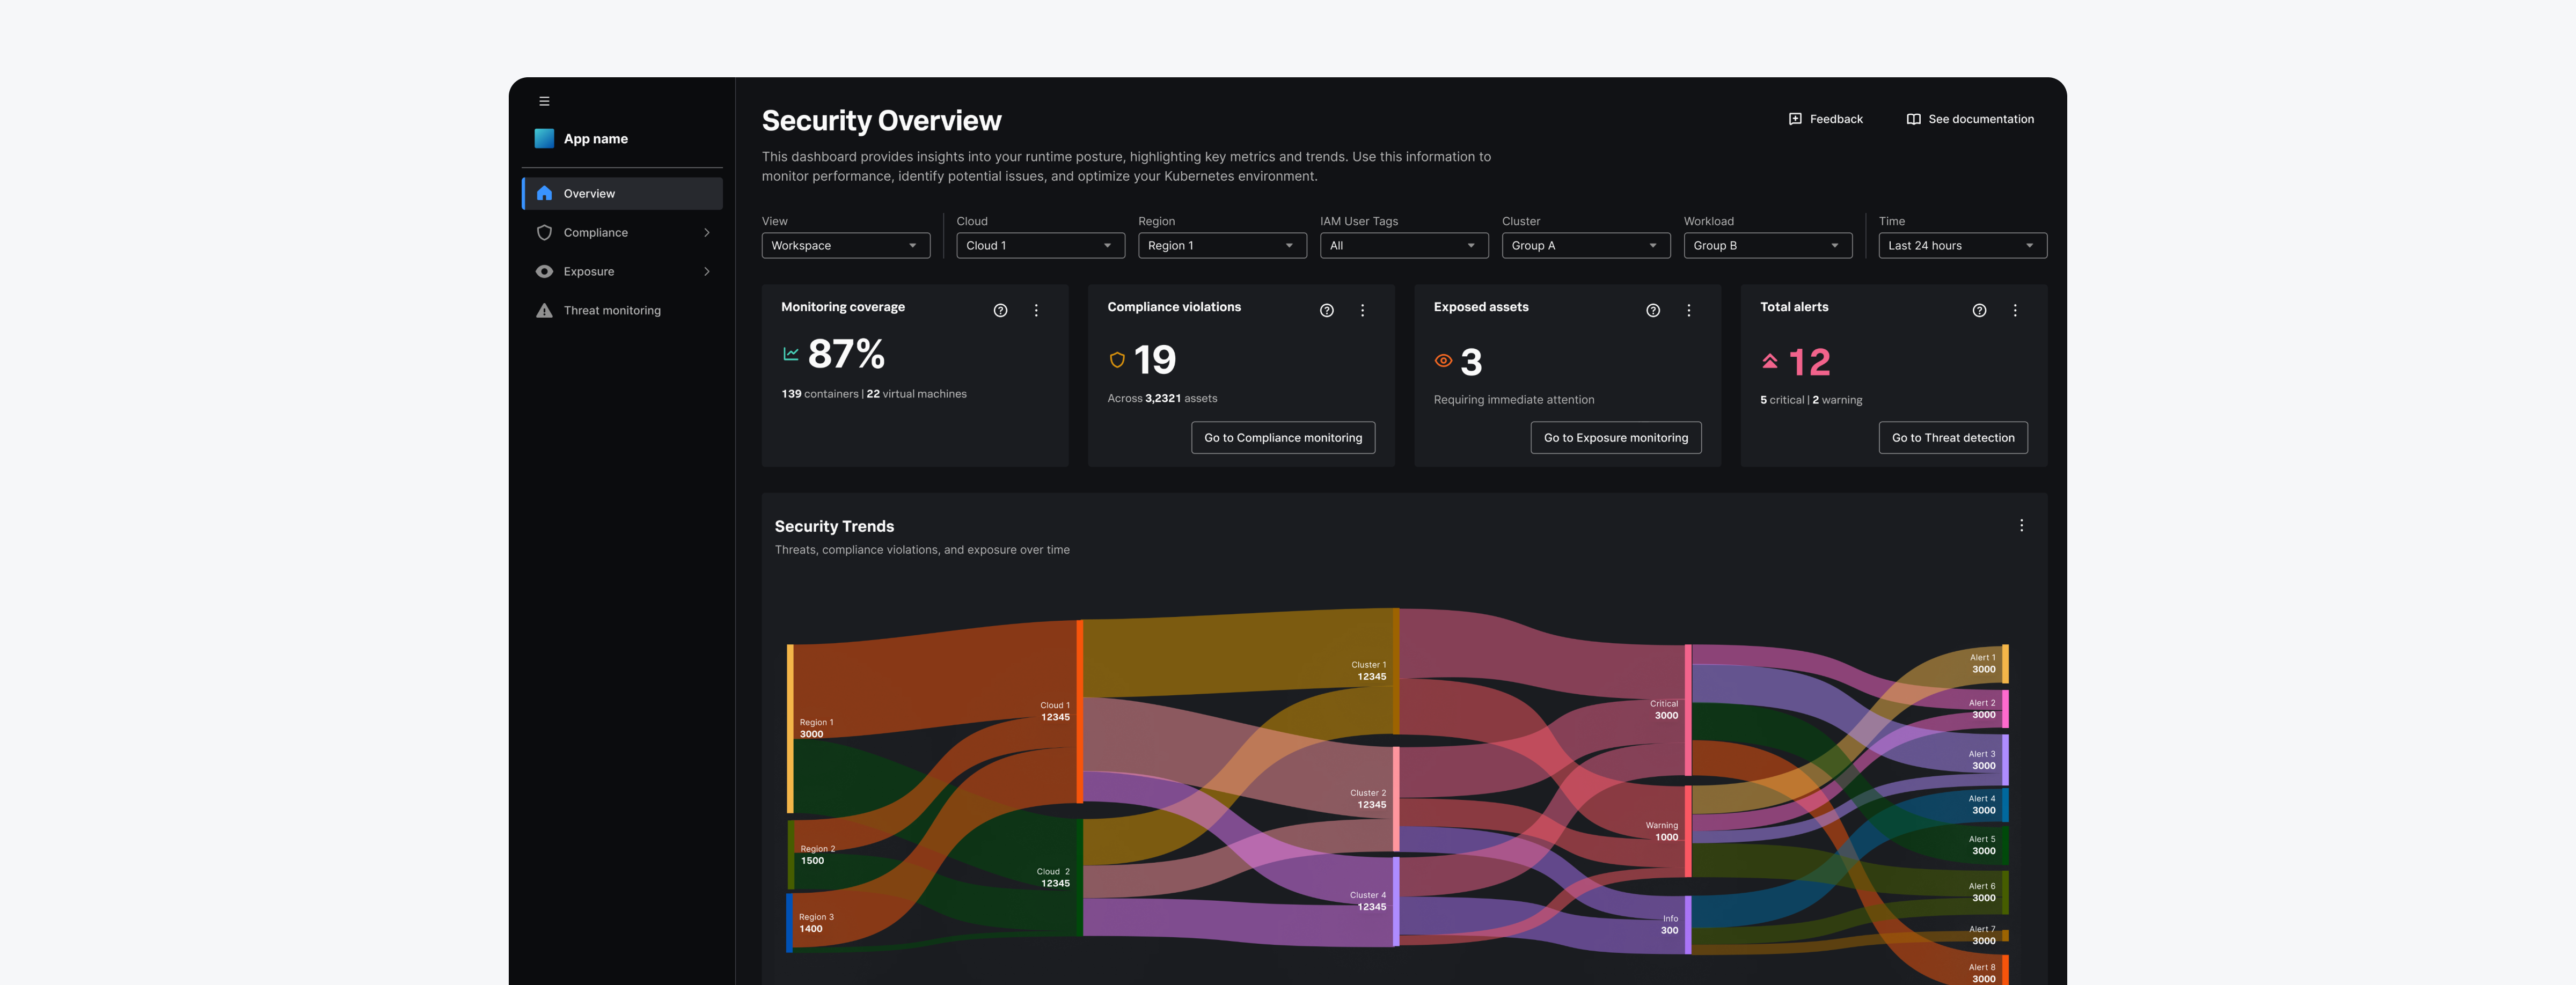
Task: Click the hamburger menu icon in sidebar
Action: 544,101
